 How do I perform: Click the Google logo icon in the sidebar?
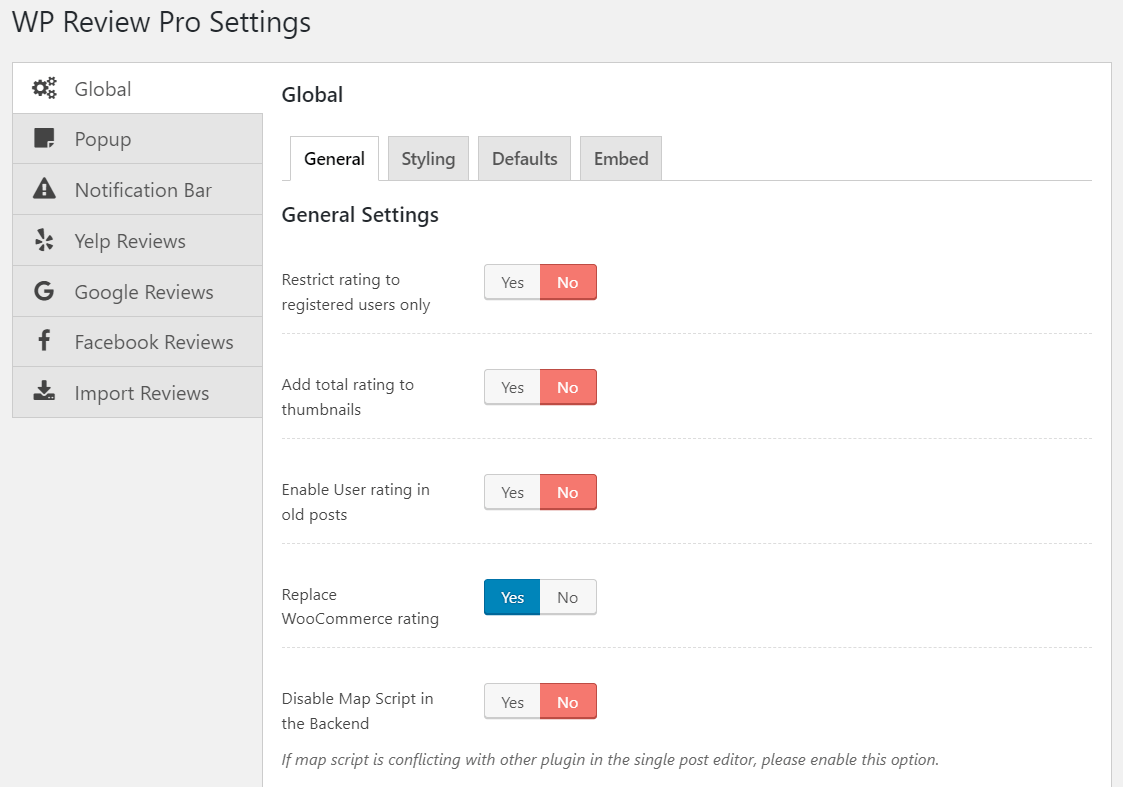[44, 291]
